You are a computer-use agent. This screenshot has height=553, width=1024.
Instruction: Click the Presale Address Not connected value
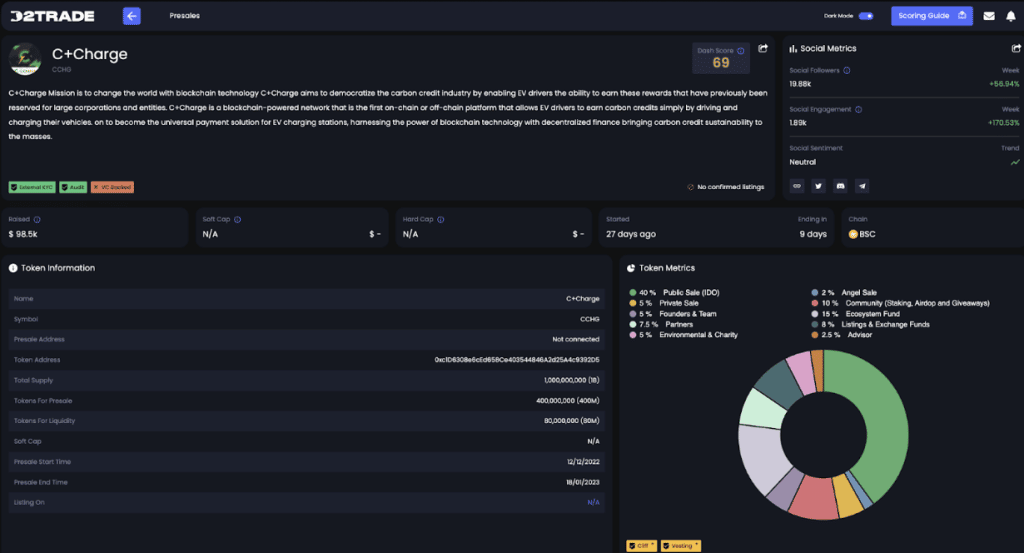(x=575, y=340)
